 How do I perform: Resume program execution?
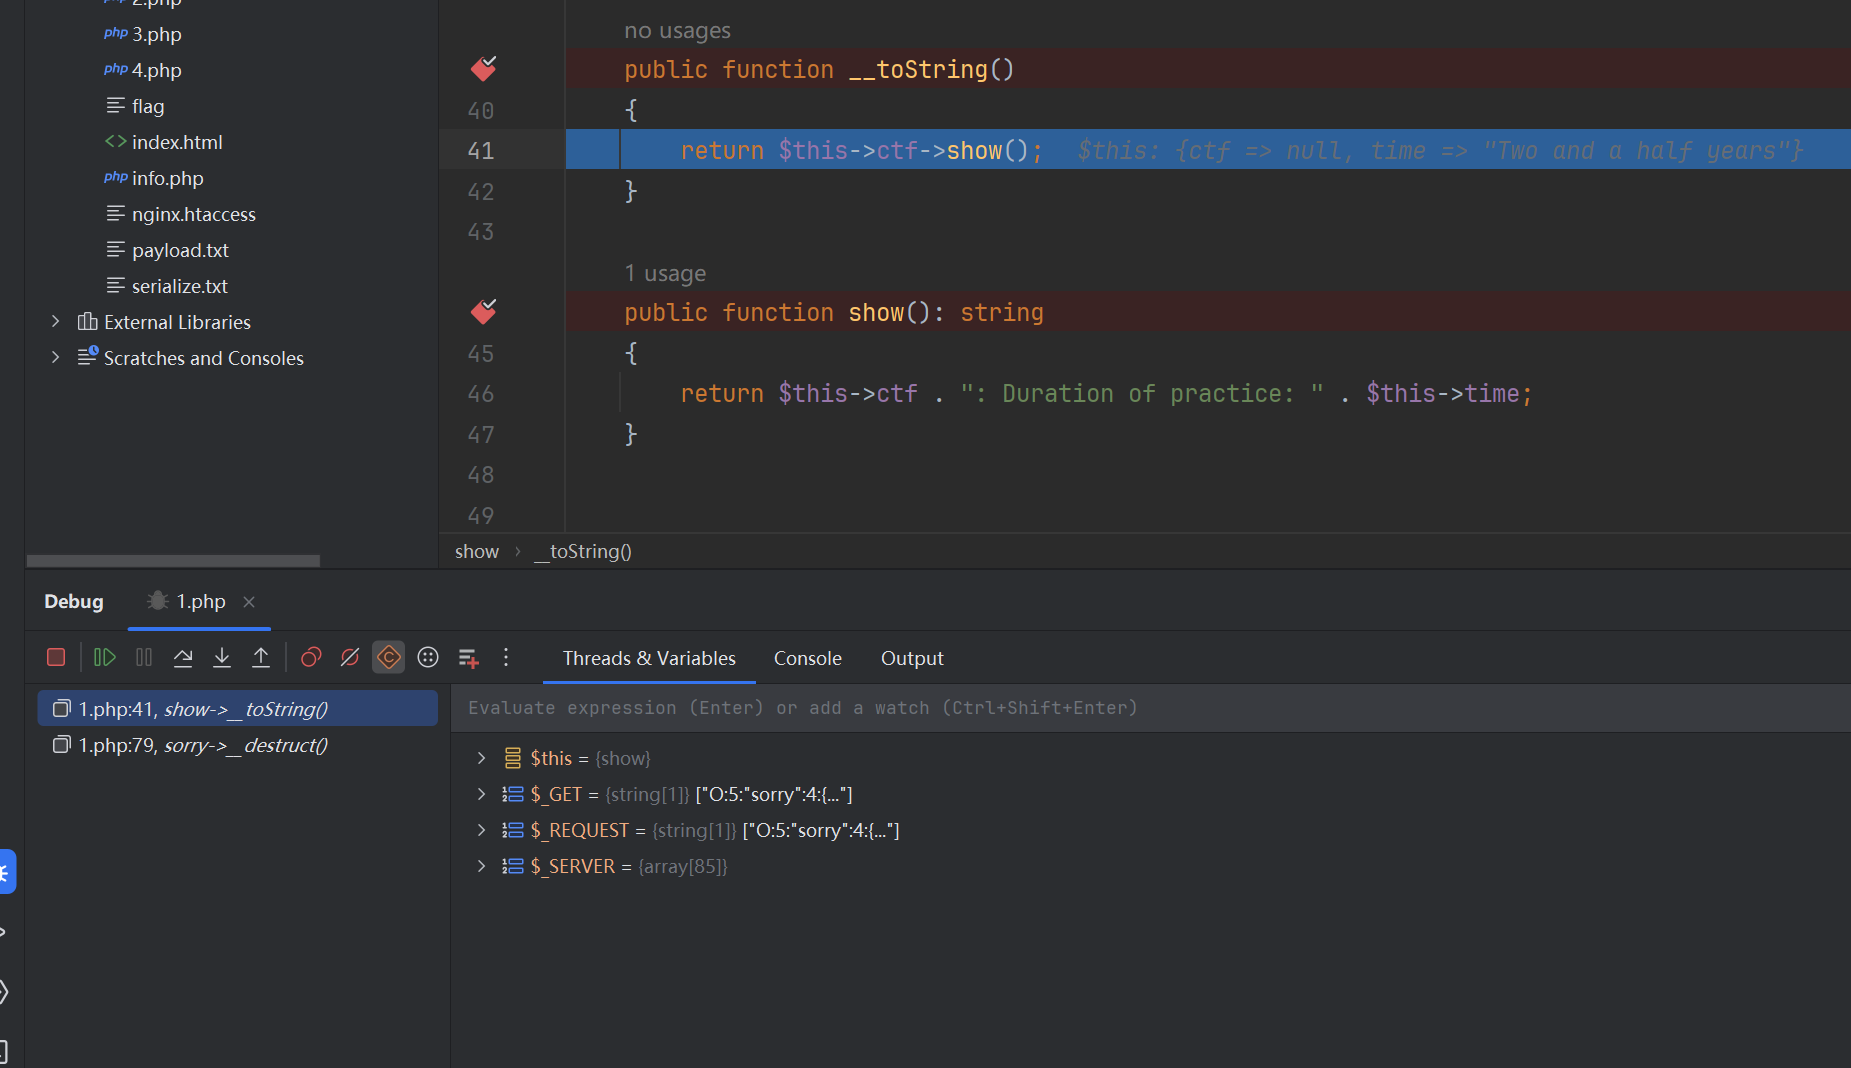[105, 657]
